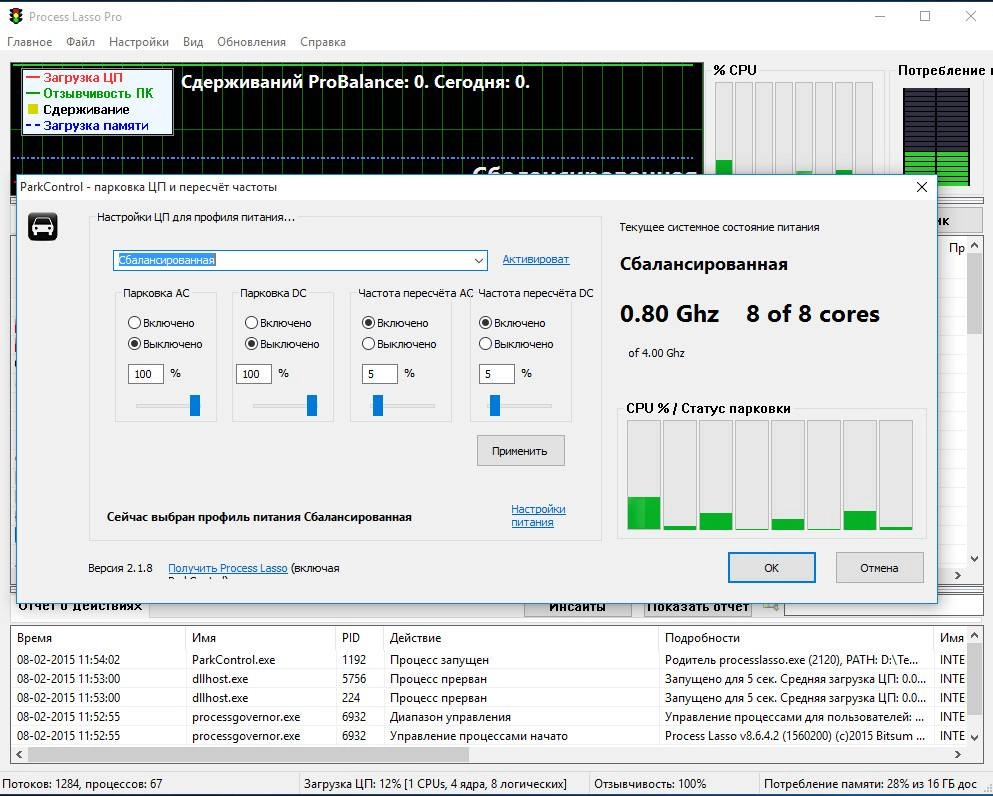Click the Process Lasso traffic-light app icon
The width and height of the screenshot is (993, 796).
tap(16, 16)
